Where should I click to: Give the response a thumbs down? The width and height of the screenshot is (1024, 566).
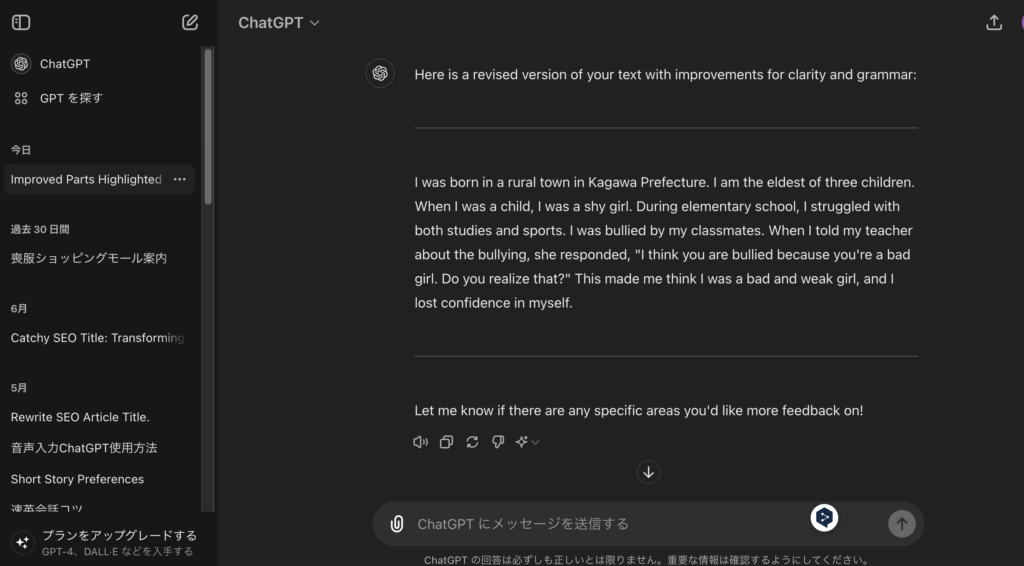tap(498, 442)
